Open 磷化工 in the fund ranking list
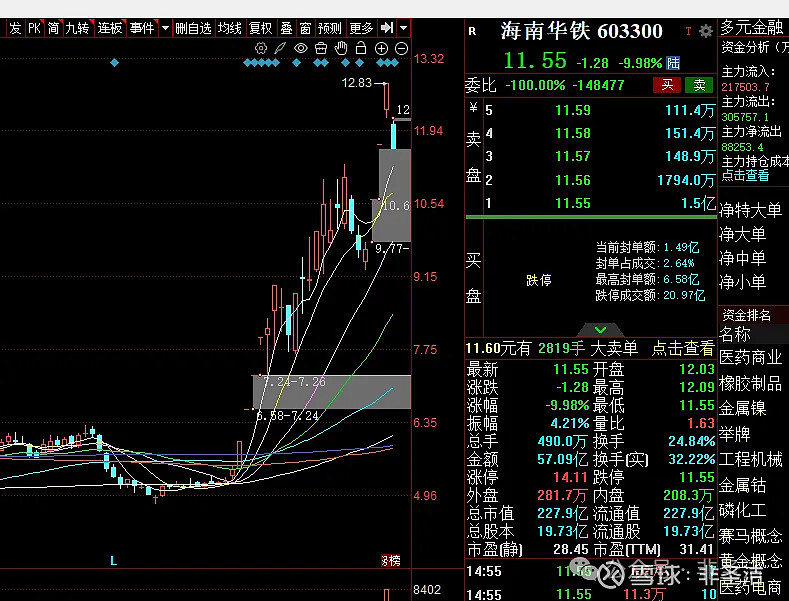 pos(742,510)
